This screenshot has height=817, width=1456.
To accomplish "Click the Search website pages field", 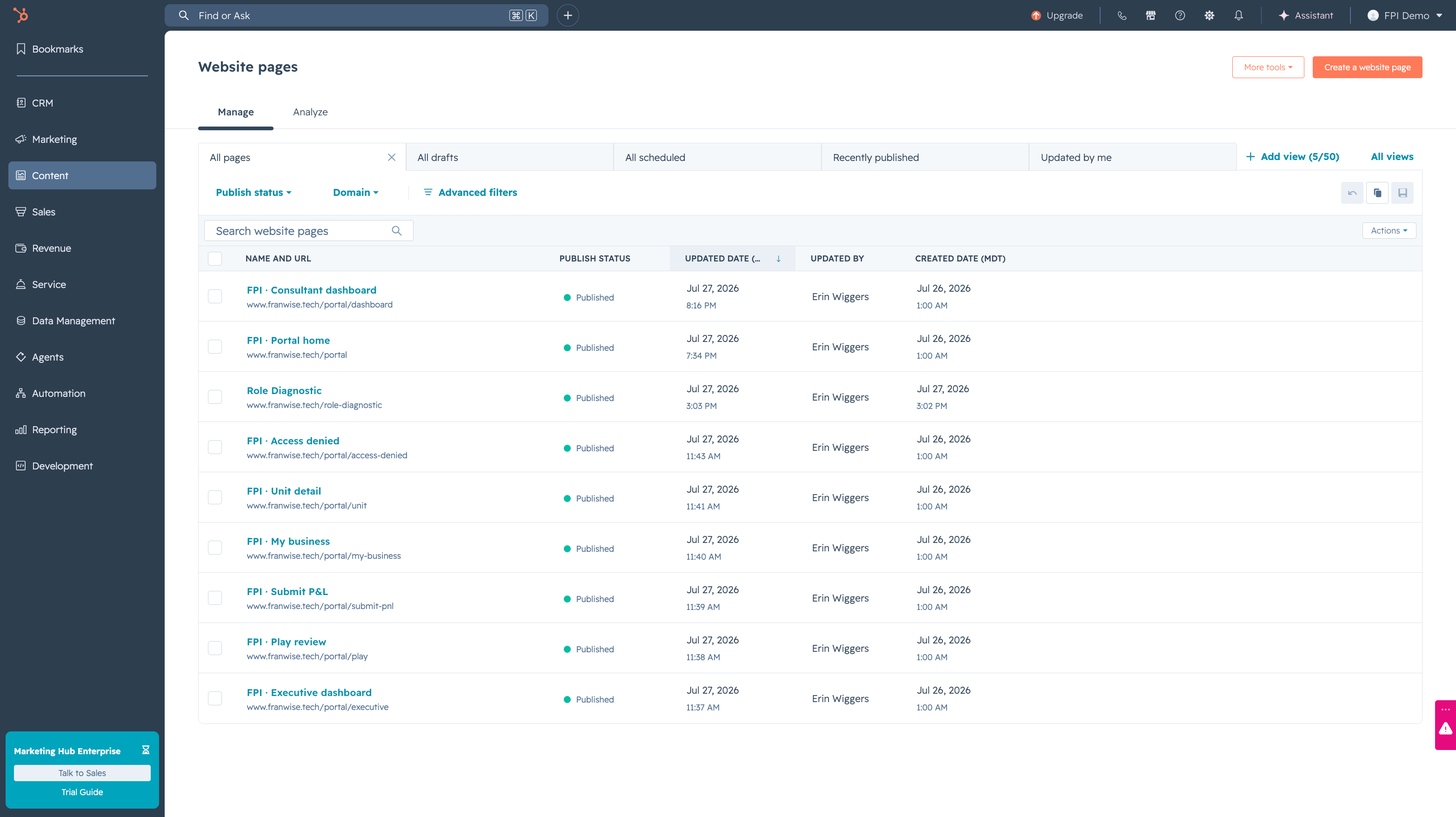I will pos(308,231).
